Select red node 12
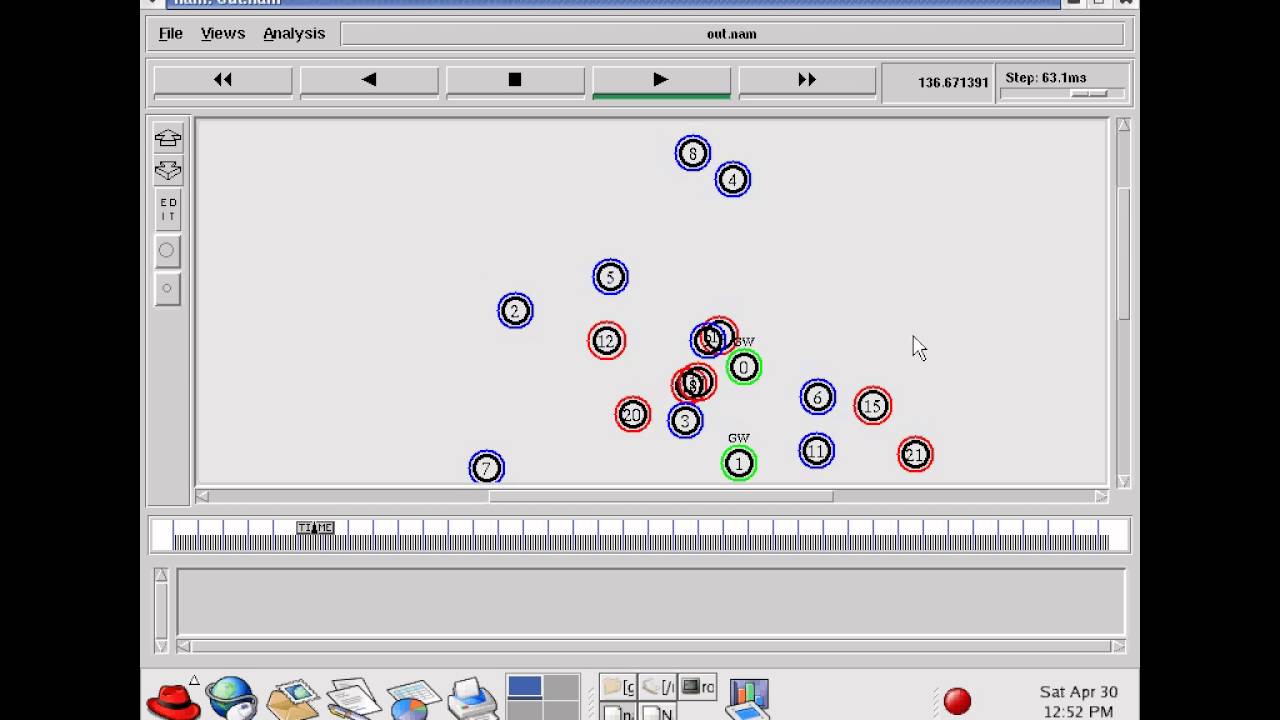1280x720 pixels. tap(606, 341)
